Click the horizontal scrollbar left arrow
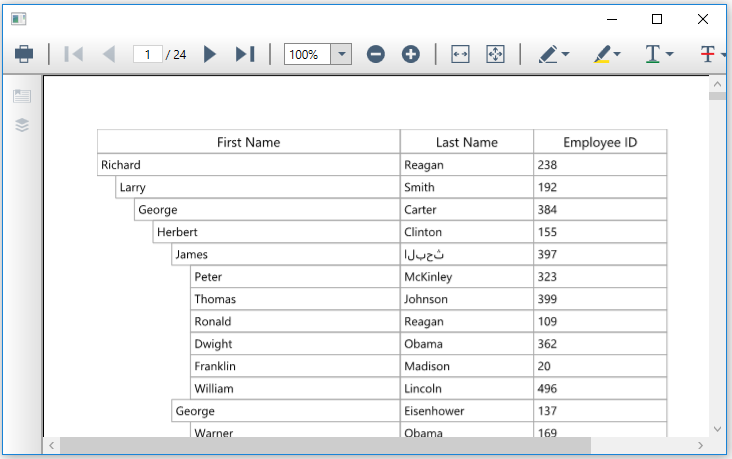Screen dimensions: 732x459 pyautogui.click(x=51, y=445)
